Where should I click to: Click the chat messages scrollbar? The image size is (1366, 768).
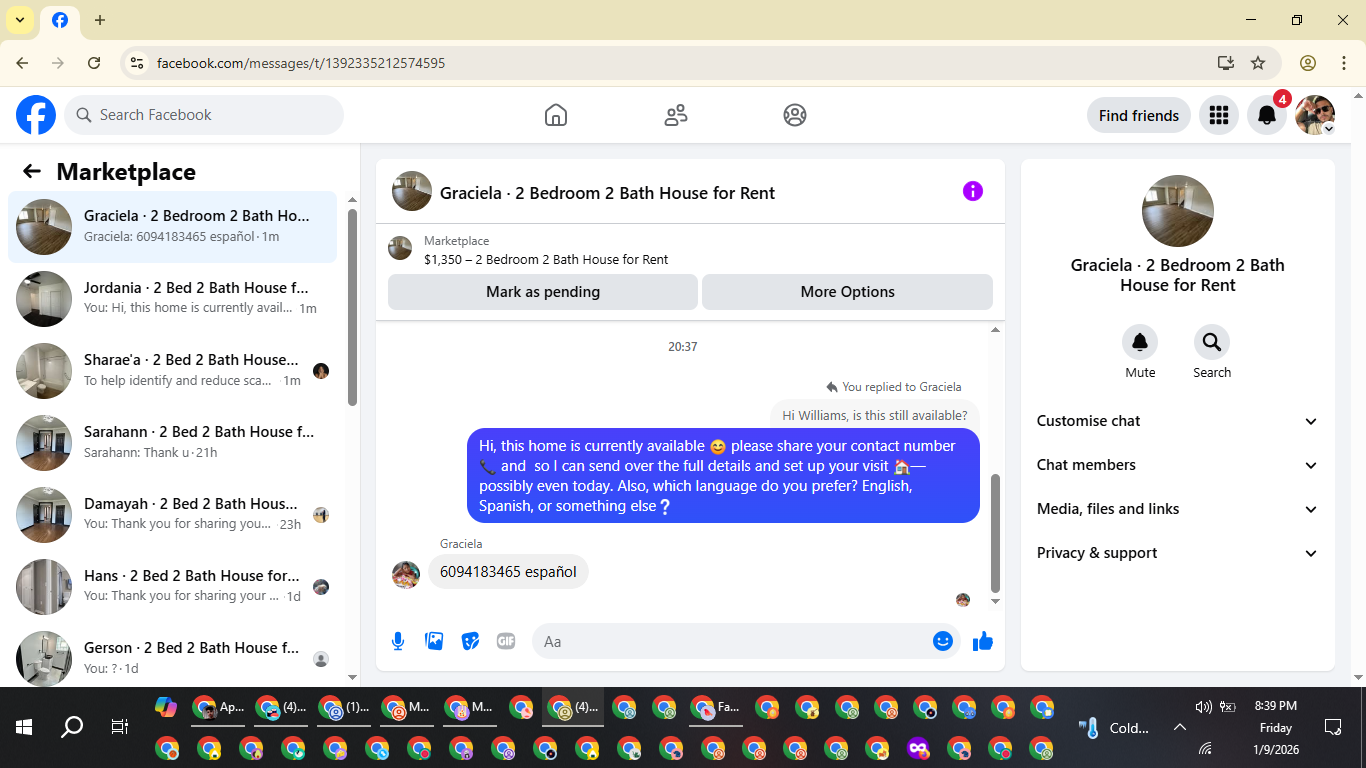pos(995,533)
